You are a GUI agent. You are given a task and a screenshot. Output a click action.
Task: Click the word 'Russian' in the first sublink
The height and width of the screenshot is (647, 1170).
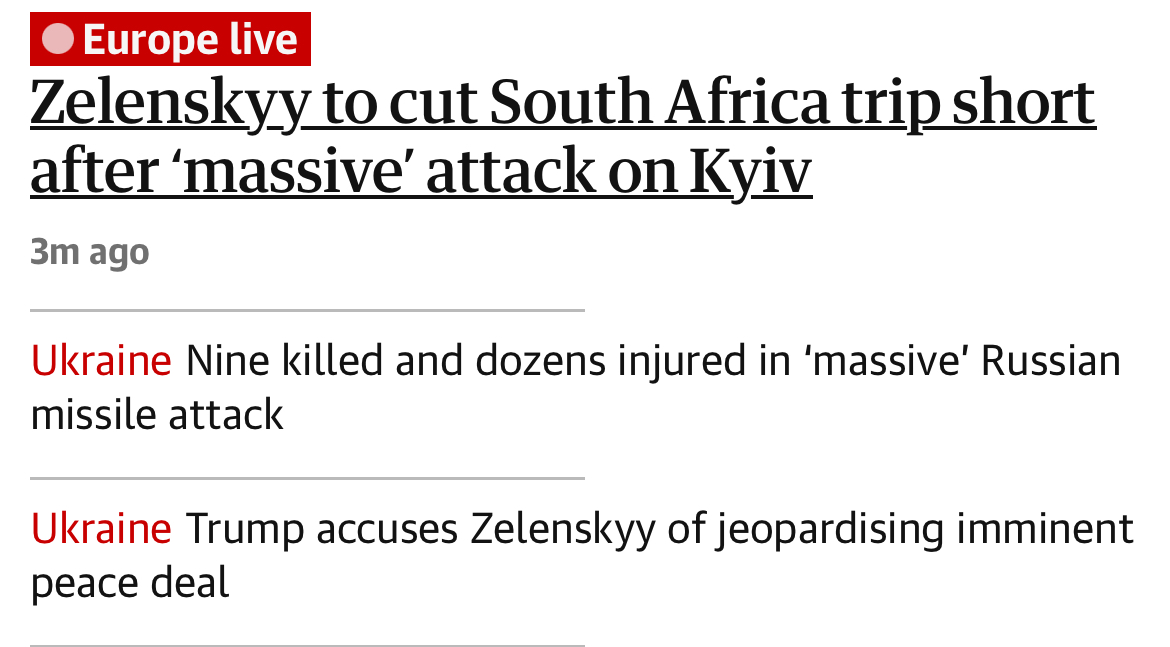[x=1051, y=361]
